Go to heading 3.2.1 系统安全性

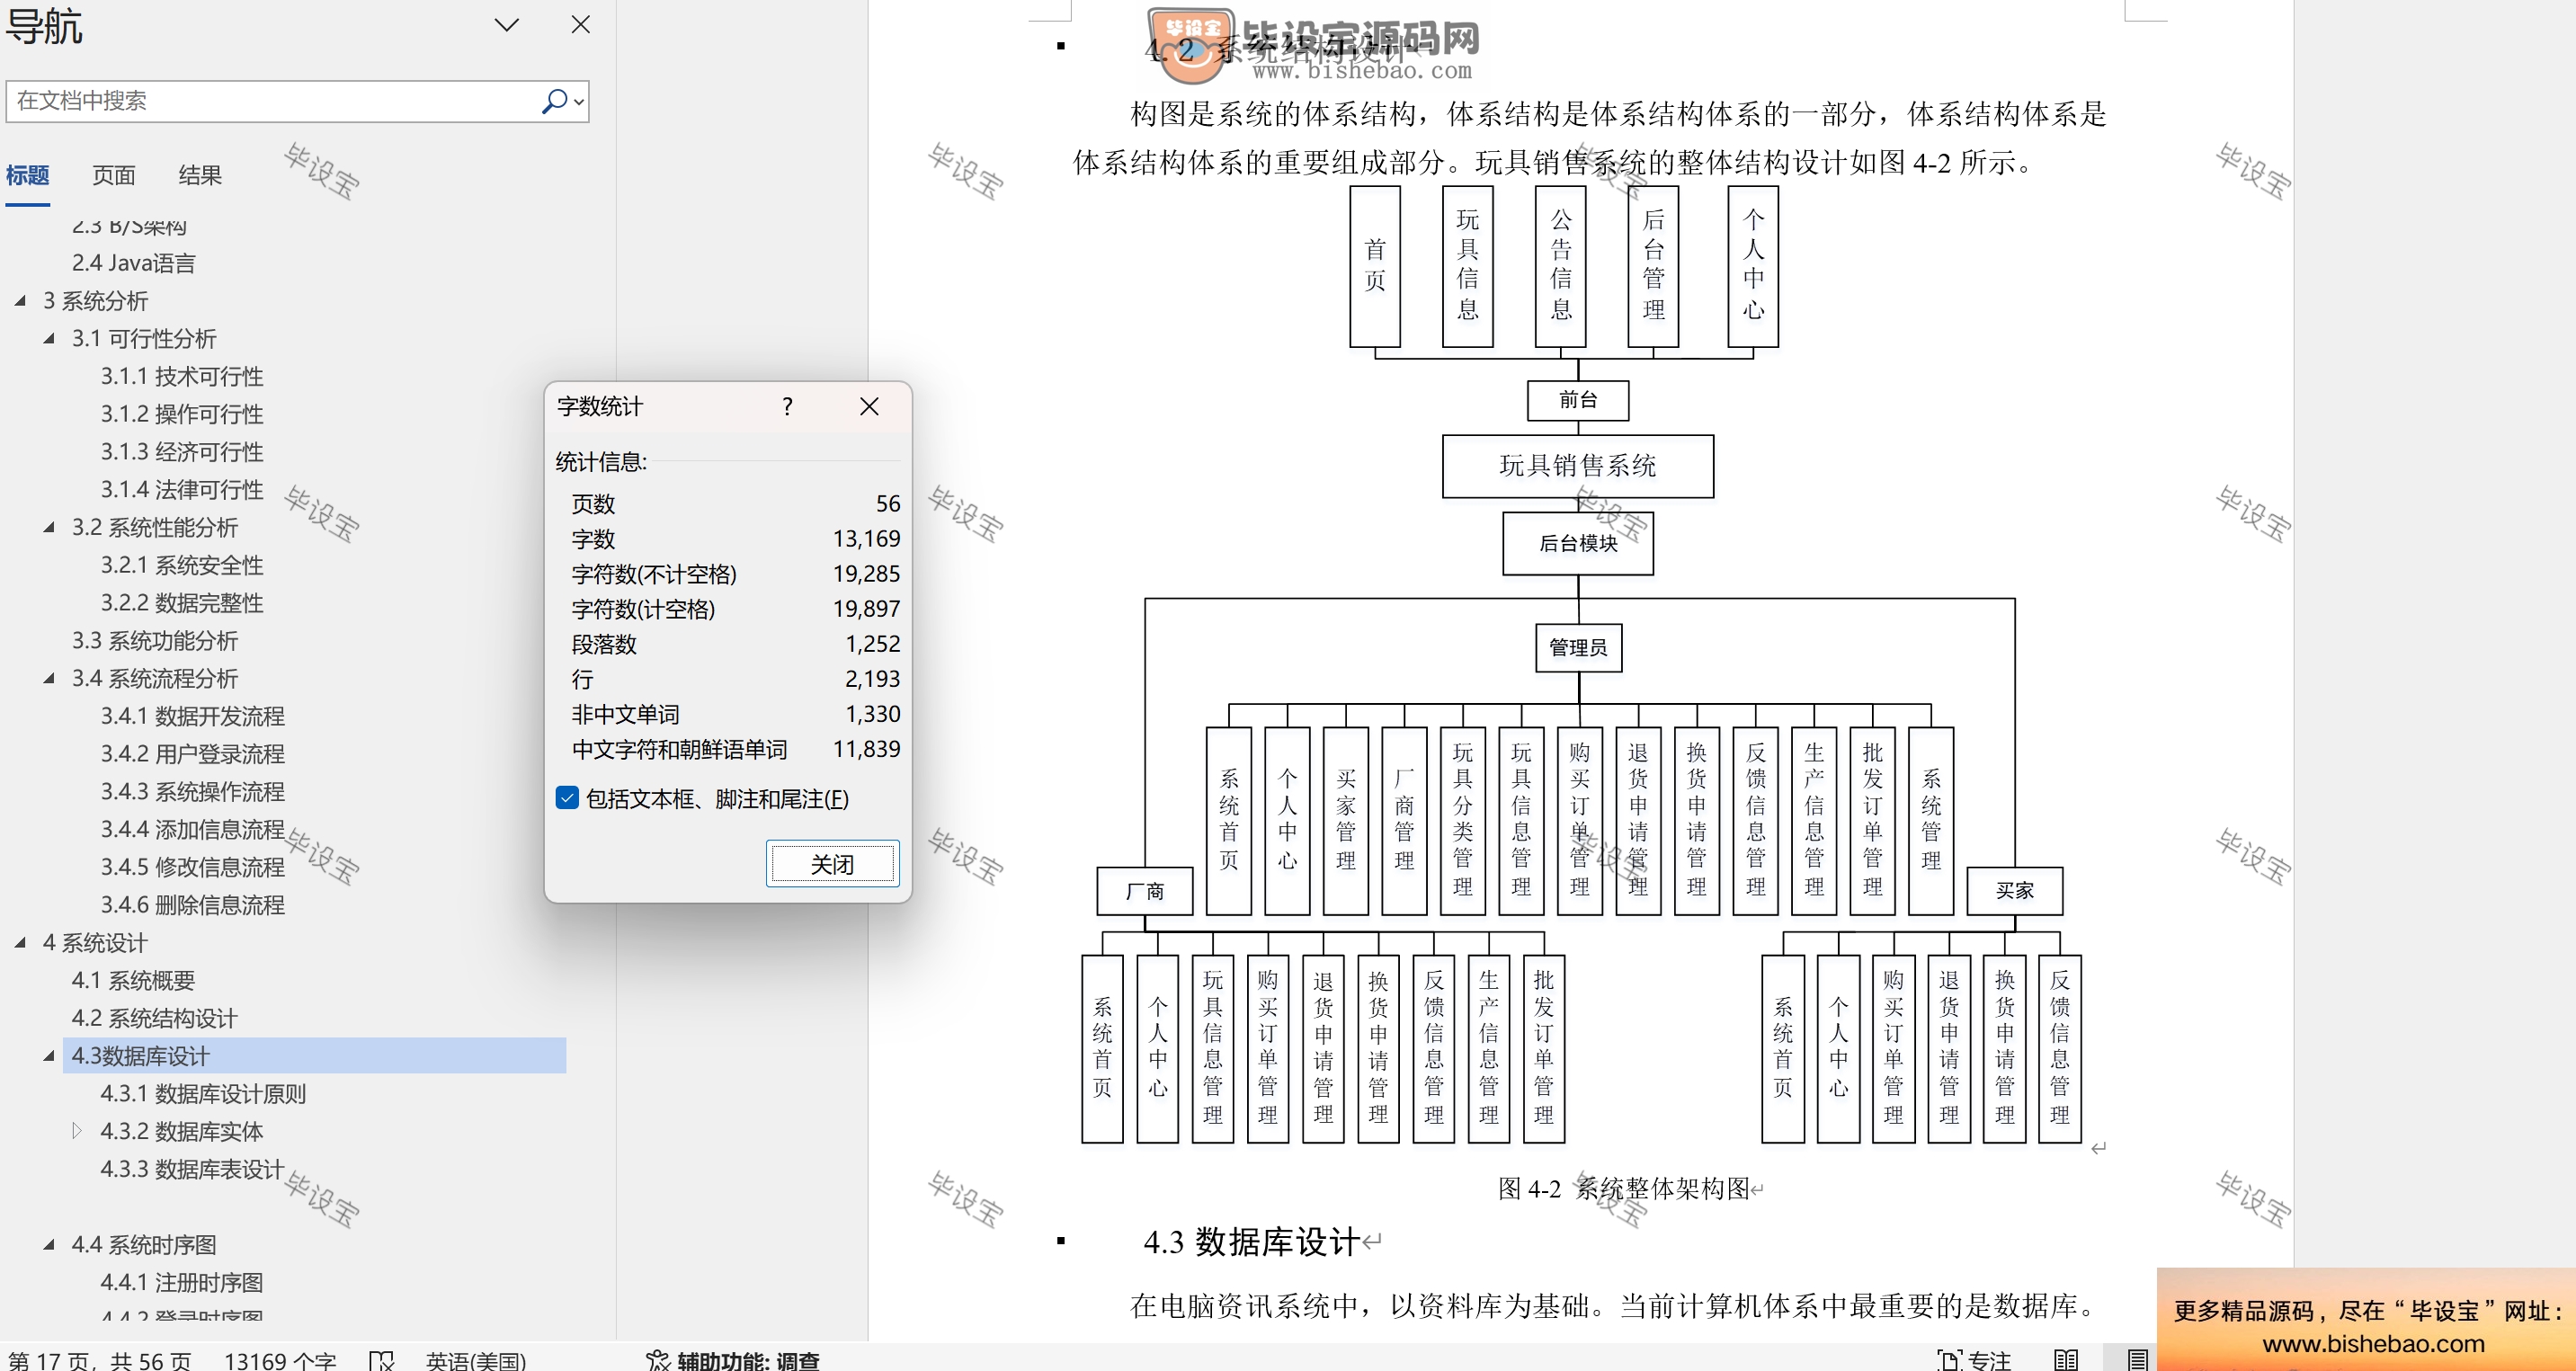[x=182, y=565]
